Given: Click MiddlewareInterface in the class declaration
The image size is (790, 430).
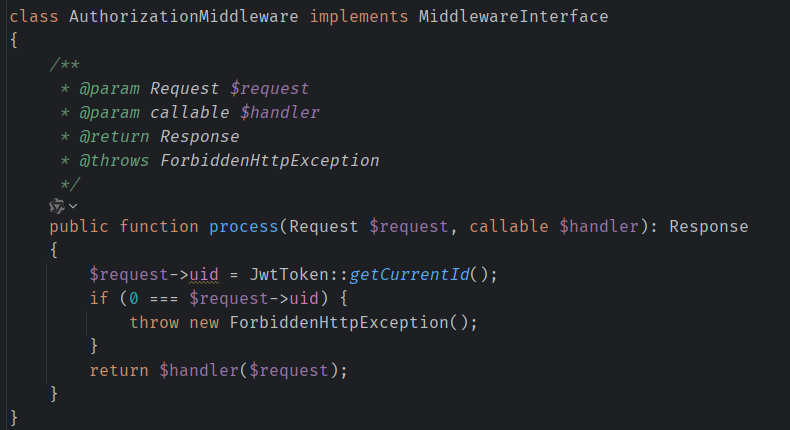Looking at the screenshot, I should tap(513, 17).
